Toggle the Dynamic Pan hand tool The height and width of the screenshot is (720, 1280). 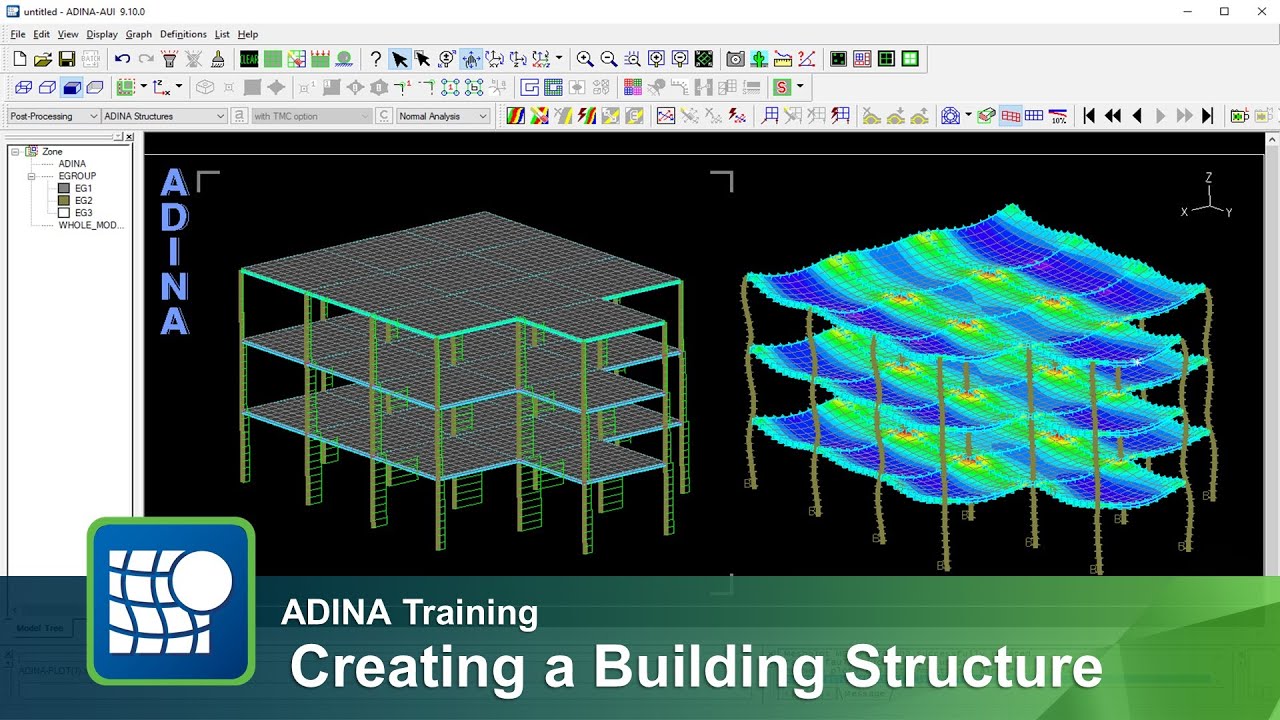click(470, 59)
